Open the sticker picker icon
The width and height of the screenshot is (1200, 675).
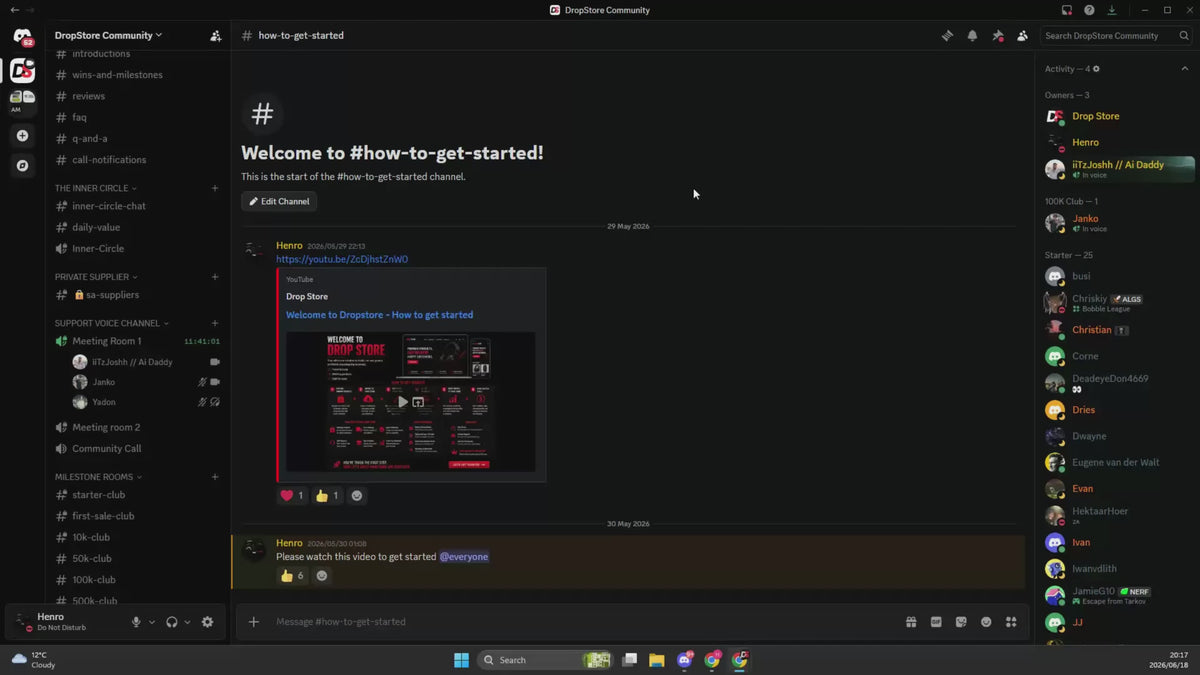pos(961,622)
